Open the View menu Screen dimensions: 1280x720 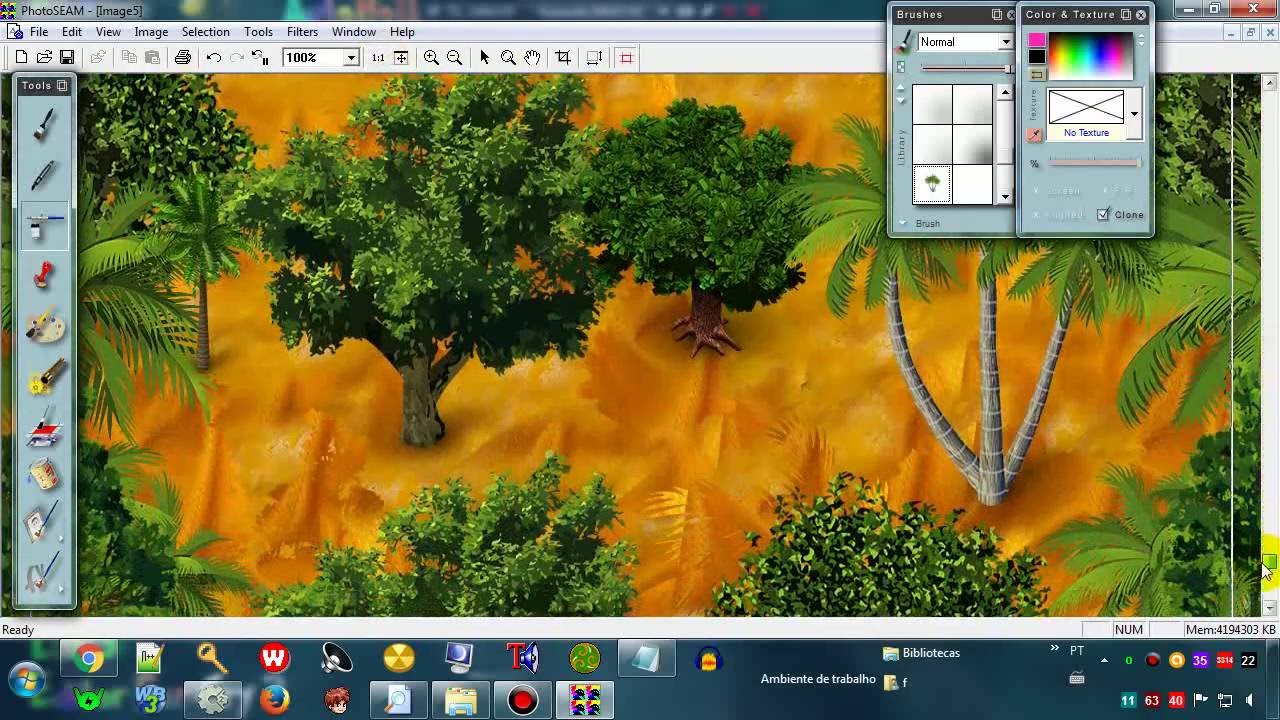pyautogui.click(x=108, y=32)
